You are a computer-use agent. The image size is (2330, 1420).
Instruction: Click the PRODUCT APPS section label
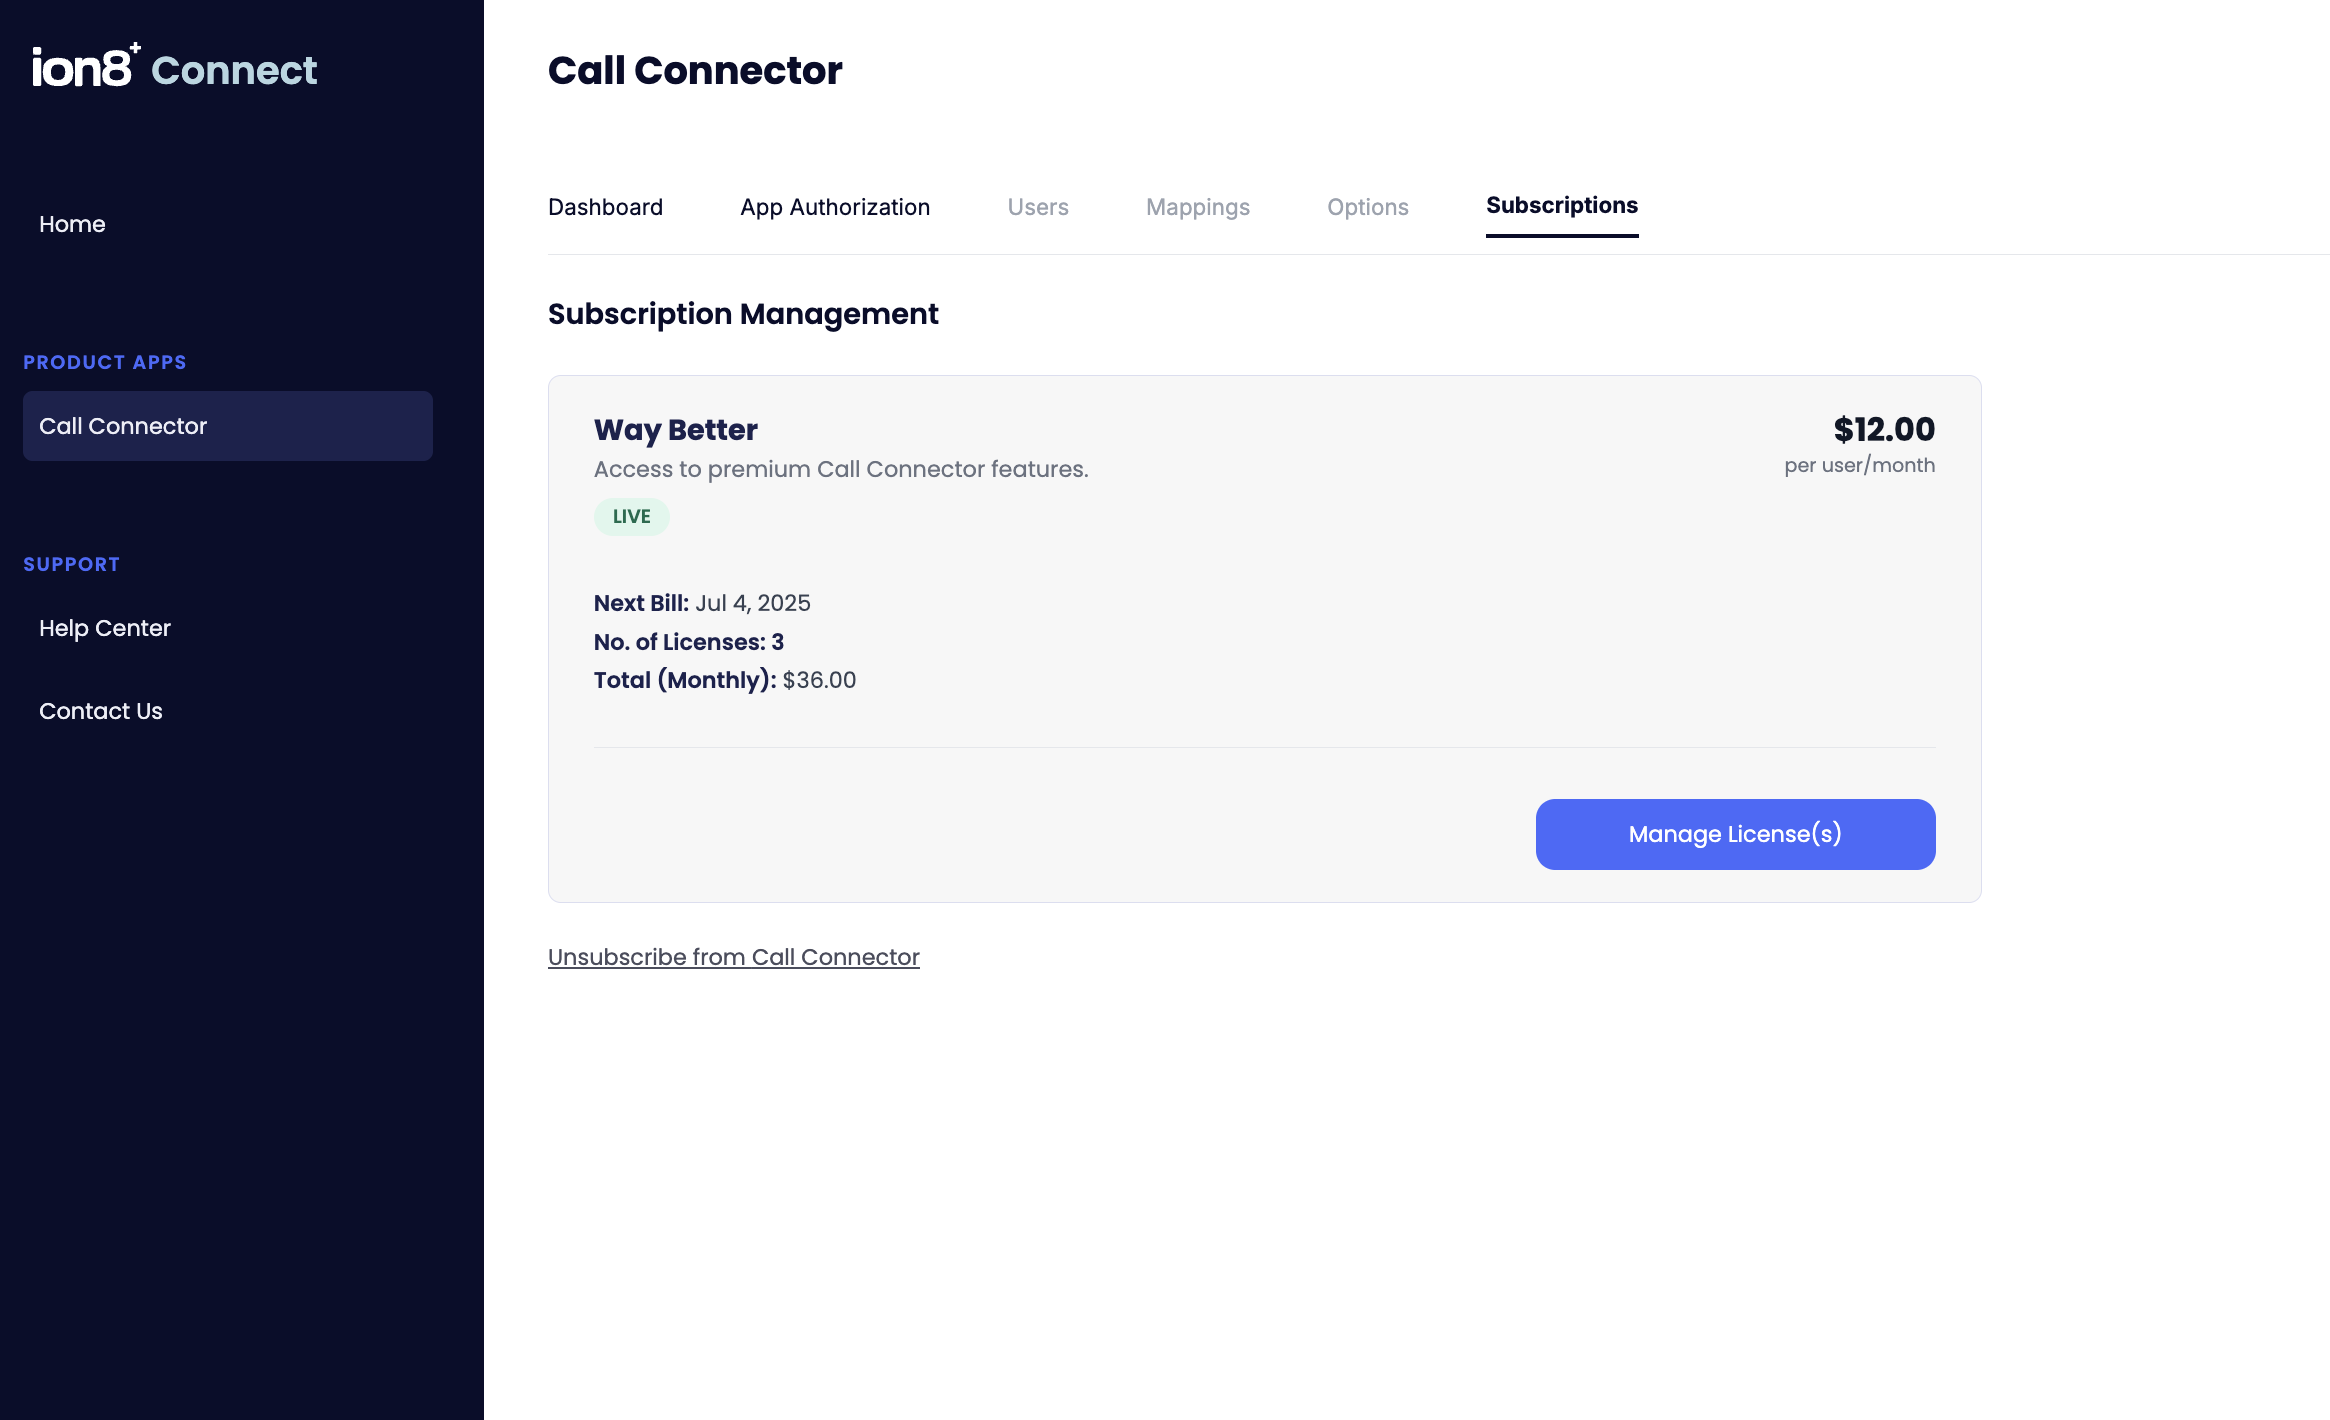pos(105,362)
